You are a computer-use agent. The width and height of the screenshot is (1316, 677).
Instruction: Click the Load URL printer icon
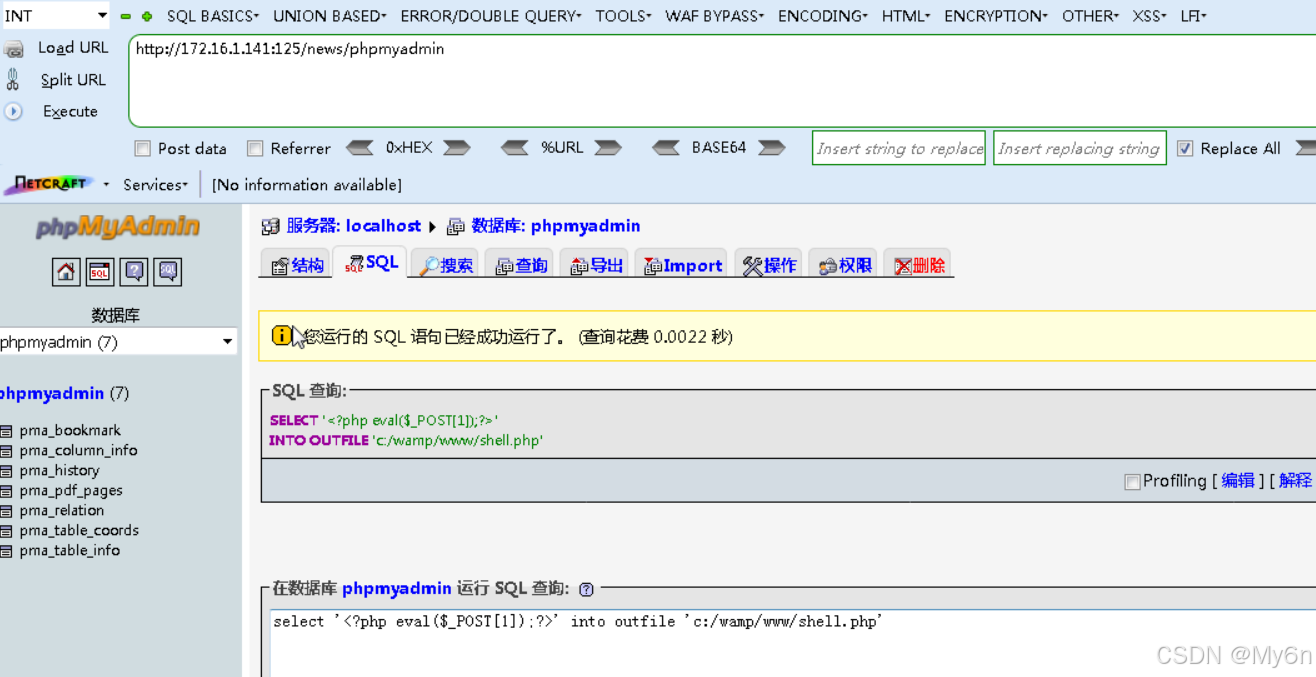(13, 48)
